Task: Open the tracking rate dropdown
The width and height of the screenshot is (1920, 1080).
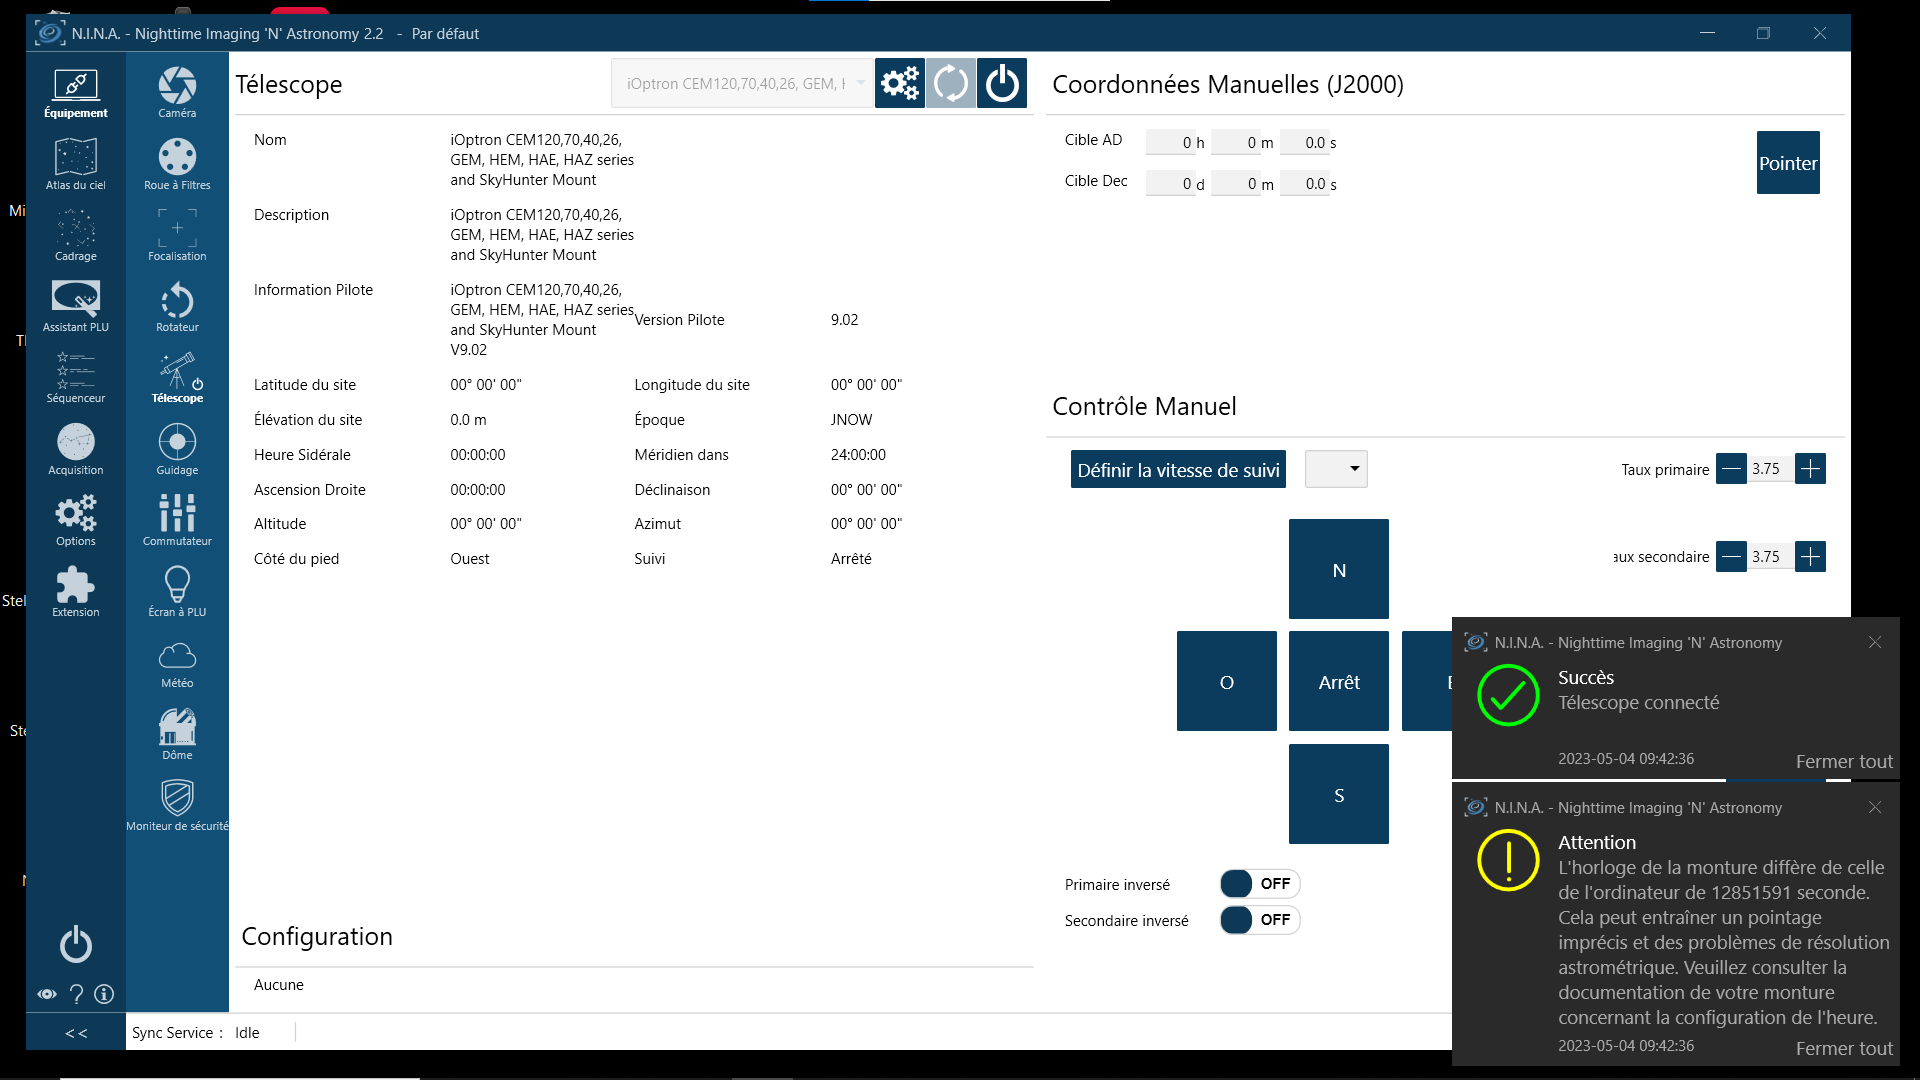Action: [1336, 469]
